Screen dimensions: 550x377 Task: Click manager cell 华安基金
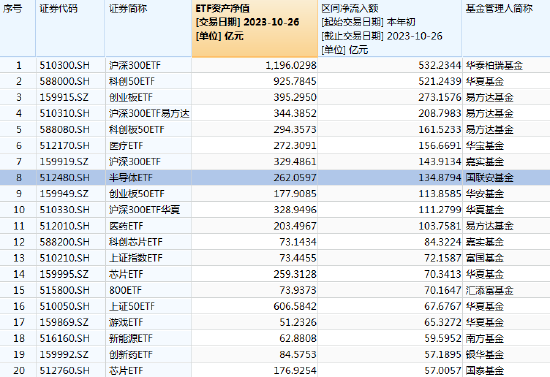tap(485, 194)
